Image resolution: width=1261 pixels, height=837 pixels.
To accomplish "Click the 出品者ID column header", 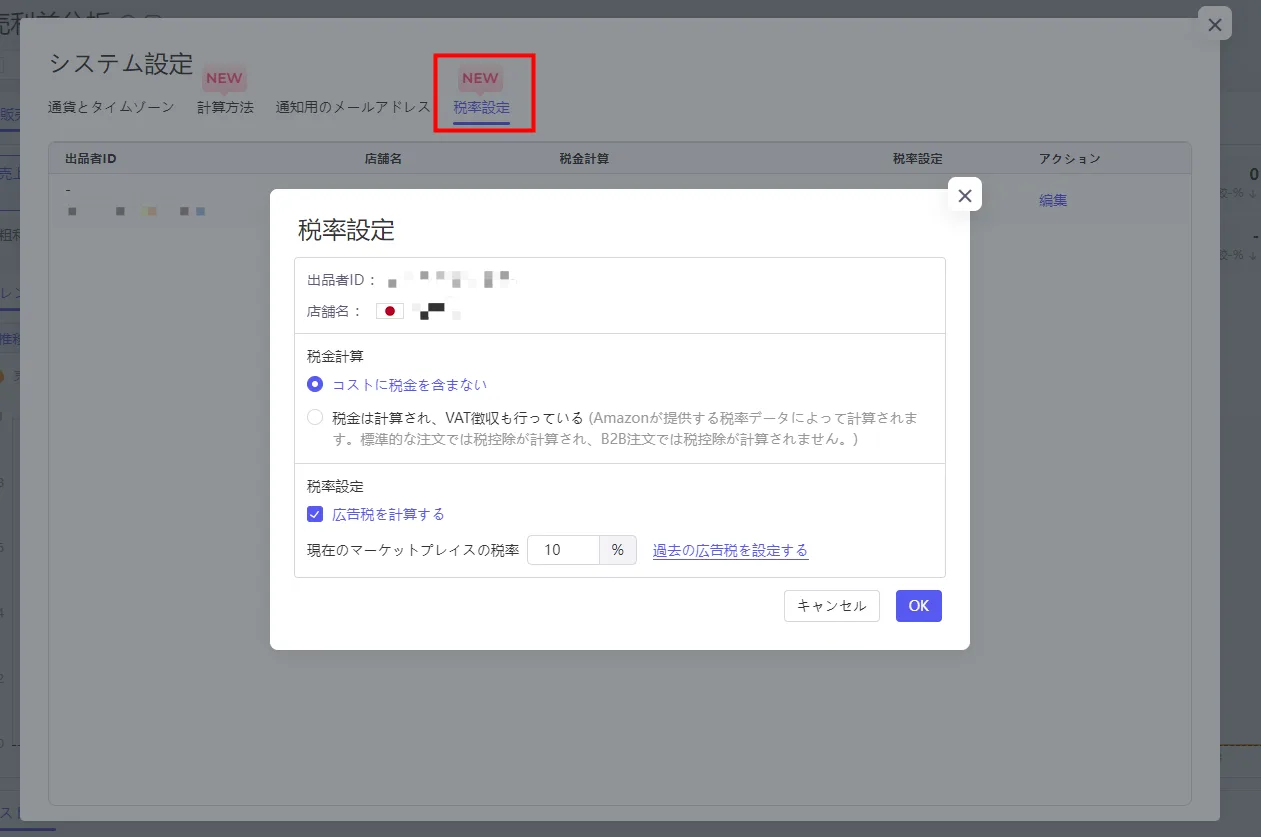I will point(91,159).
